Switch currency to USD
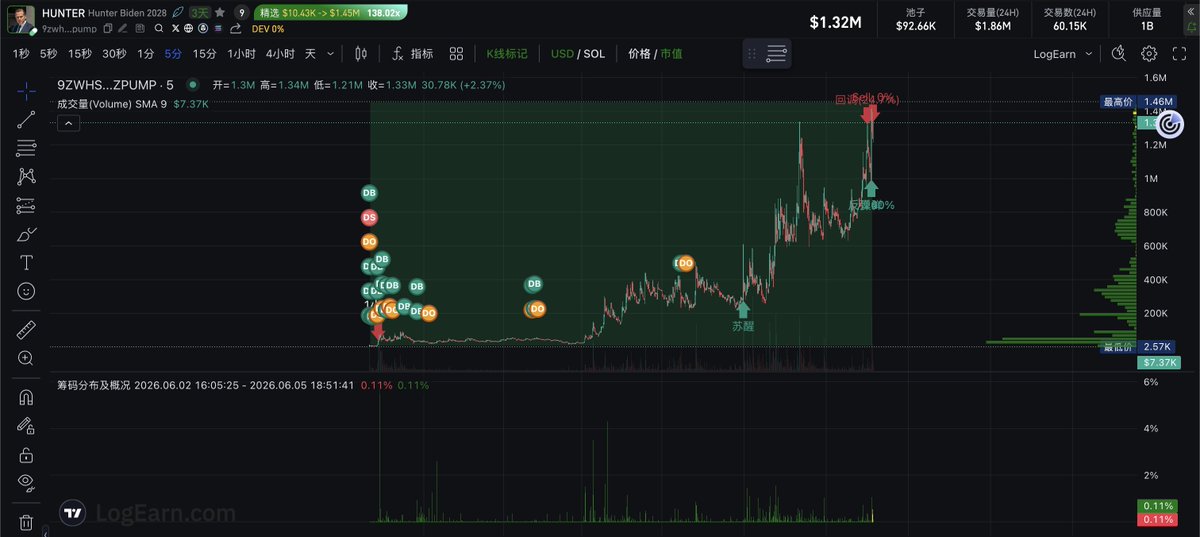Image resolution: width=1200 pixels, height=537 pixels. (x=562, y=54)
